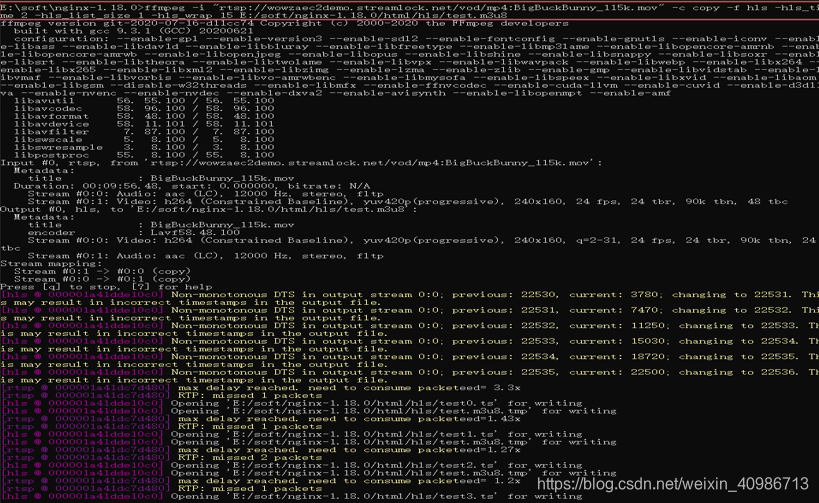Select the 'libavcodec' version row
Viewport: 819px width, 503px height.
coord(144,109)
